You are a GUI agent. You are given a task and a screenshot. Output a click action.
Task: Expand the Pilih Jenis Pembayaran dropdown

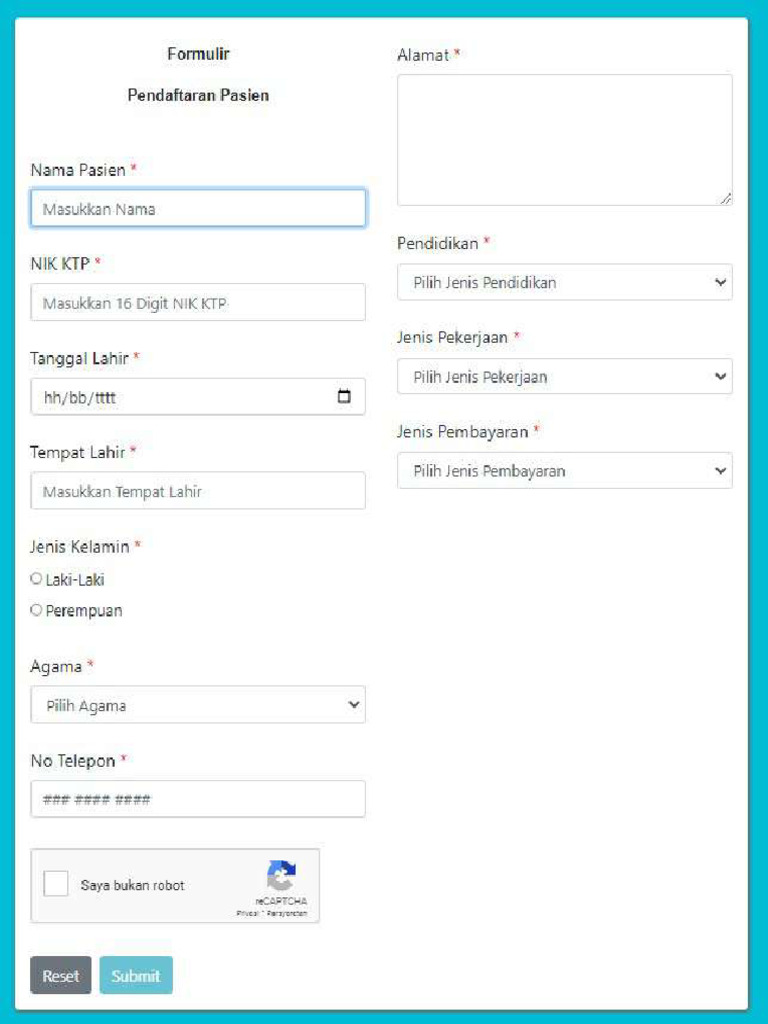564,471
